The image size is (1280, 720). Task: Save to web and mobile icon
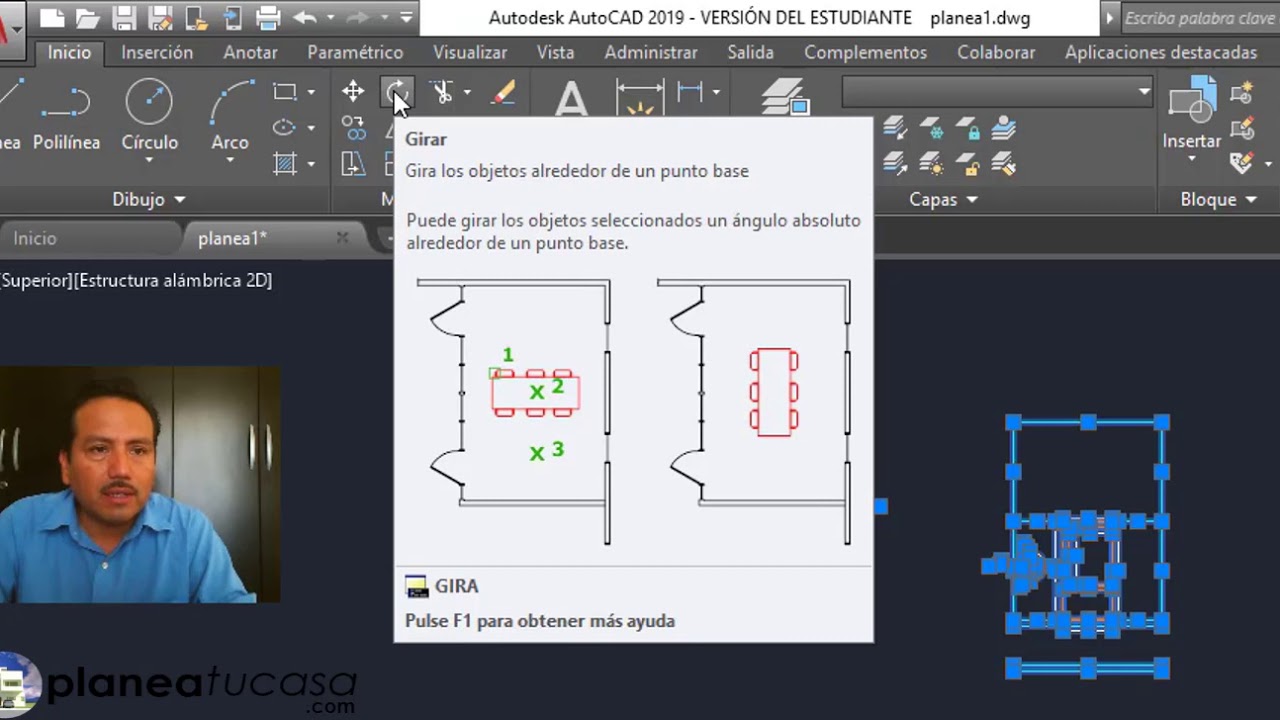pos(232,17)
